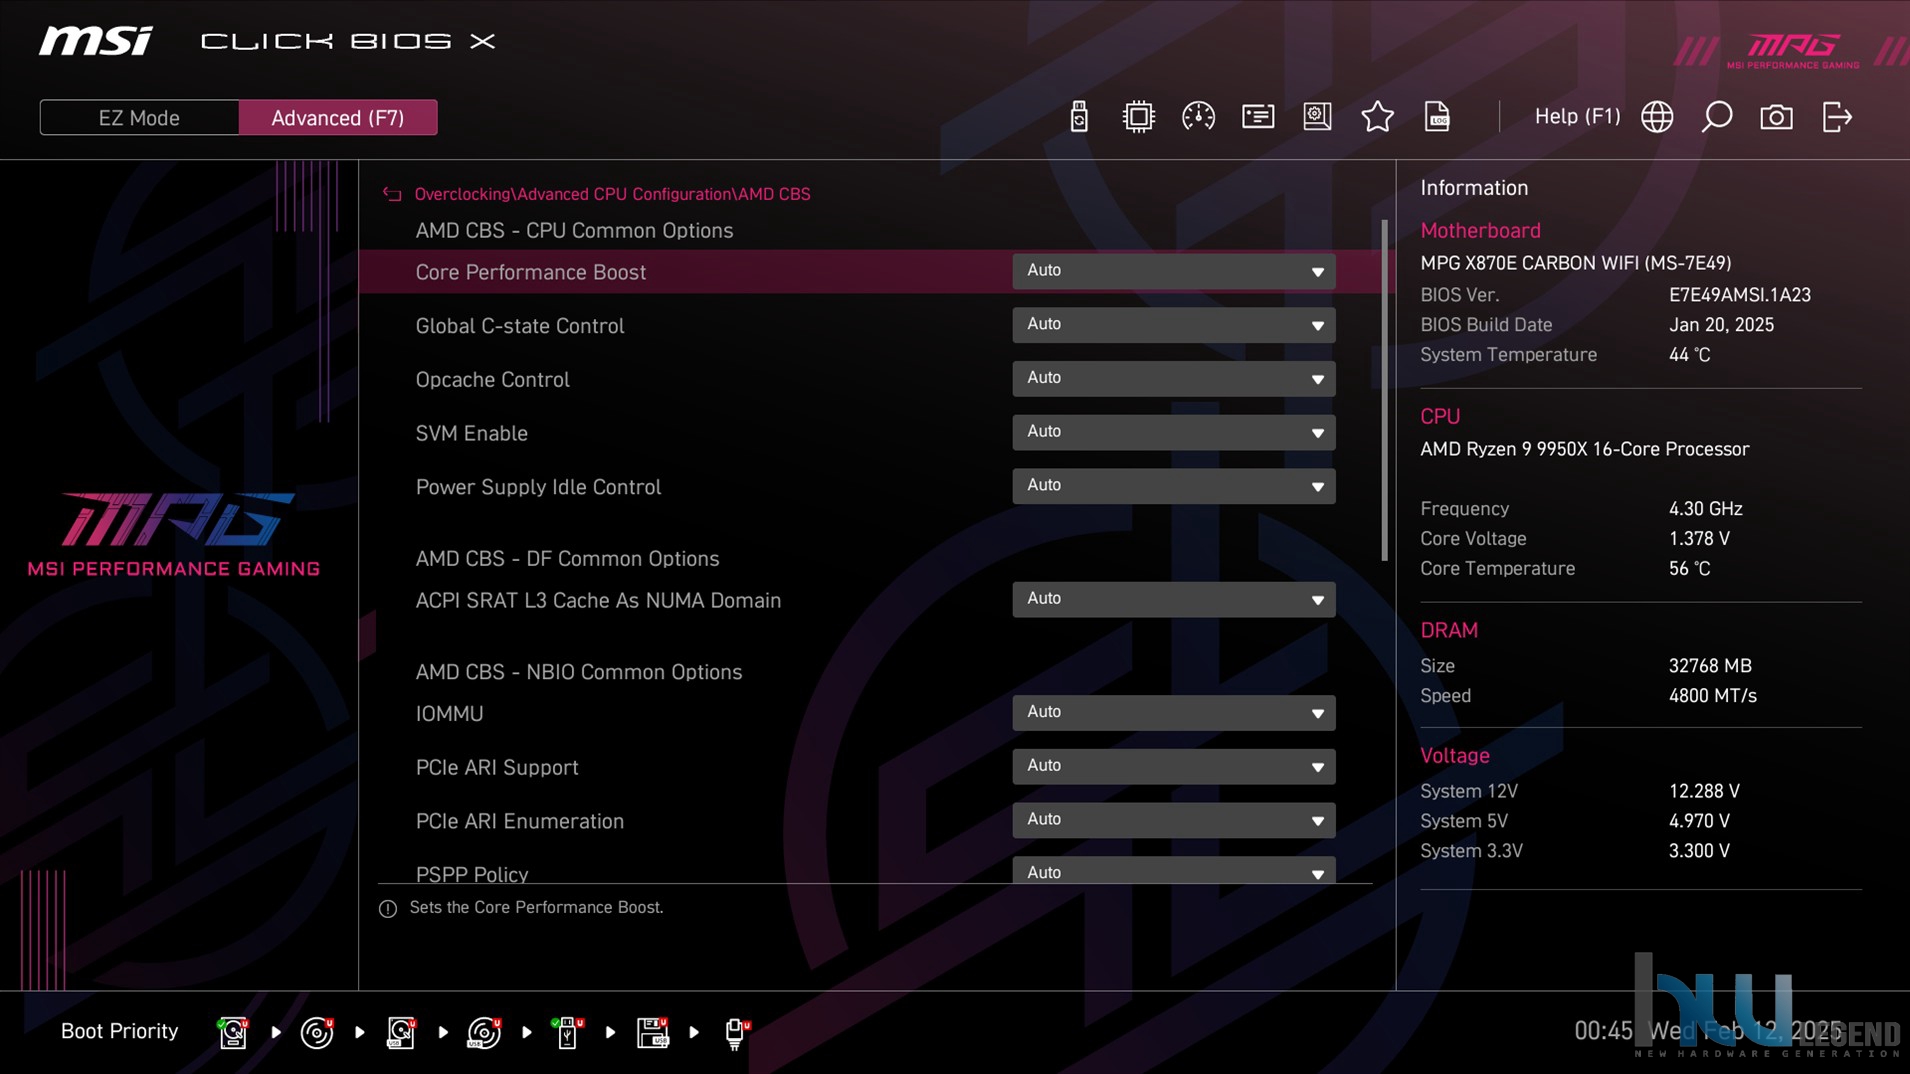Select the PCIe ARI Enumeration label

coord(519,821)
